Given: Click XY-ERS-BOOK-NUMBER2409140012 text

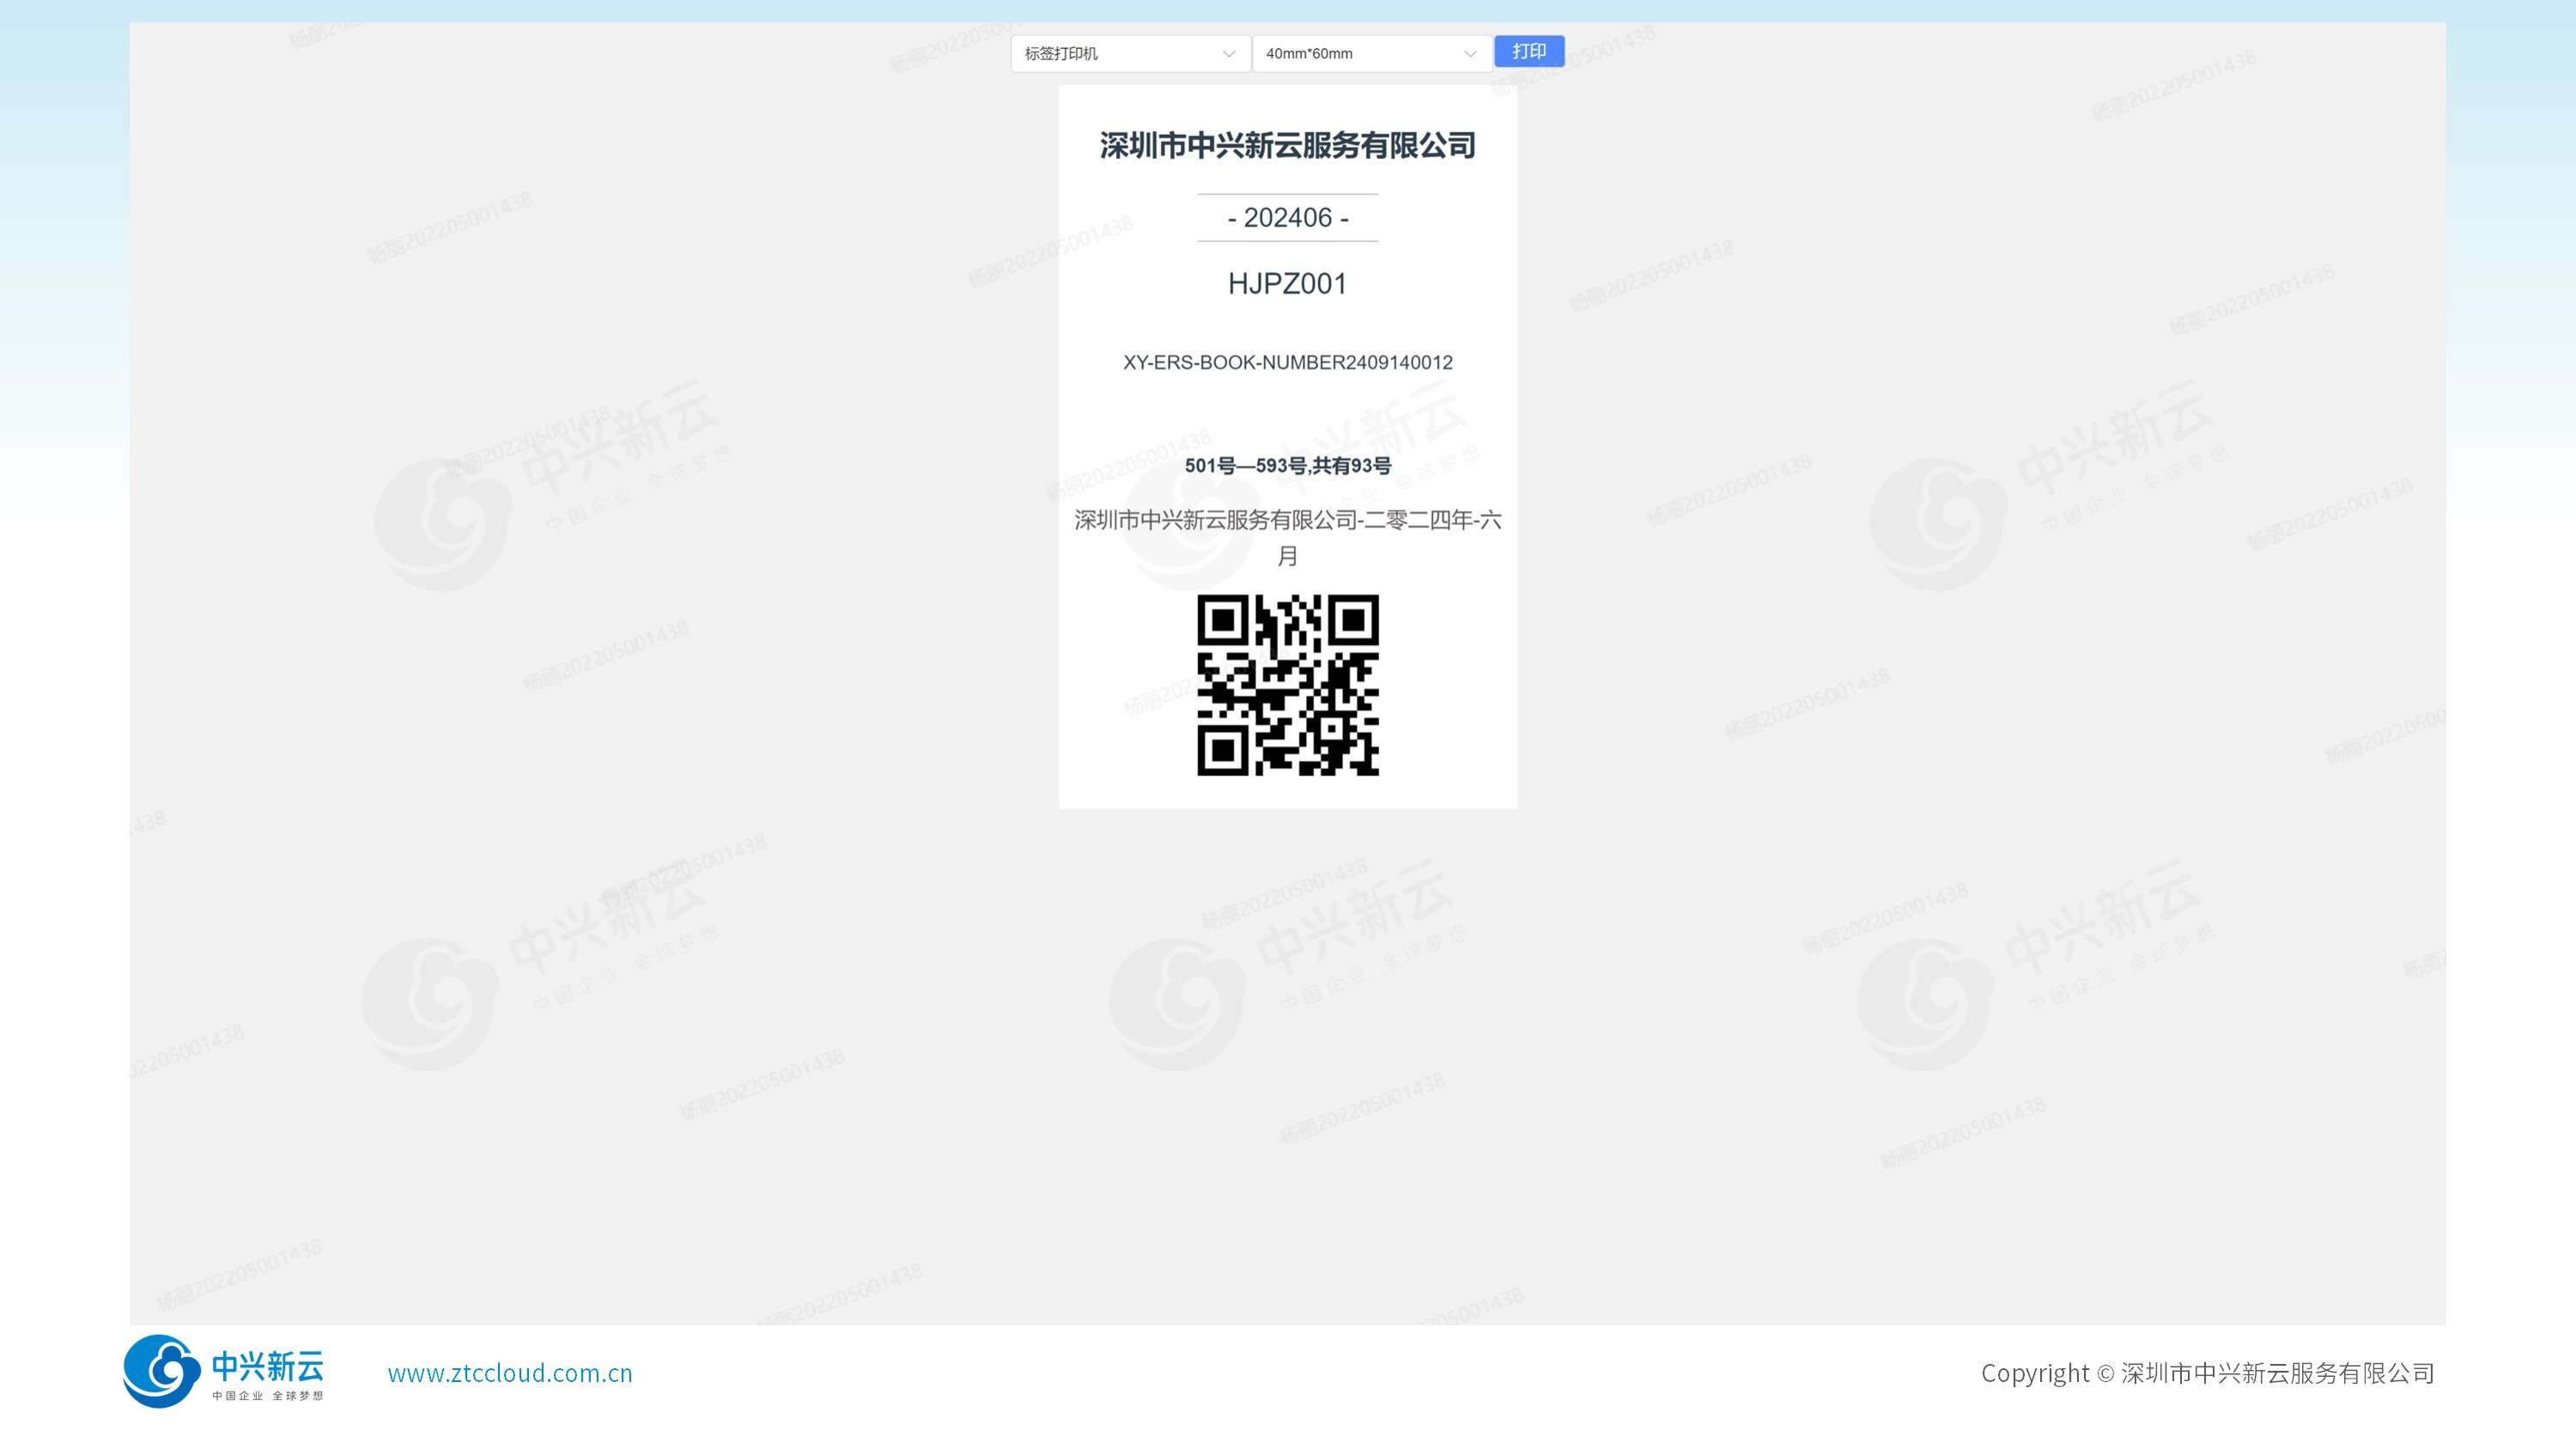Looking at the screenshot, I should (1288, 363).
